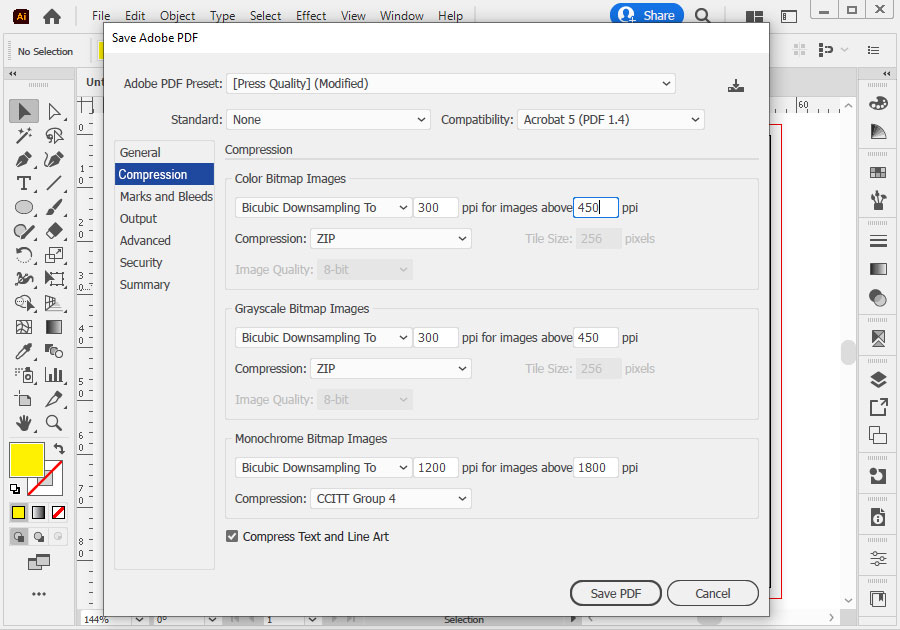Open the Color Bitmap downsampling method dropdown
Image resolution: width=900 pixels, height=630 pixels.
324,208
